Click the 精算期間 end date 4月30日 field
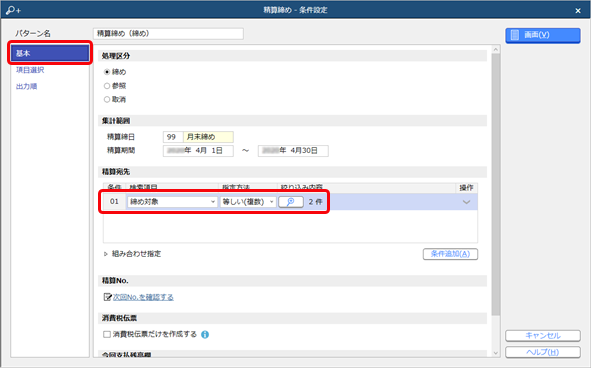The width and height of the screenshot is (591, 368). [x=293, y=151]
